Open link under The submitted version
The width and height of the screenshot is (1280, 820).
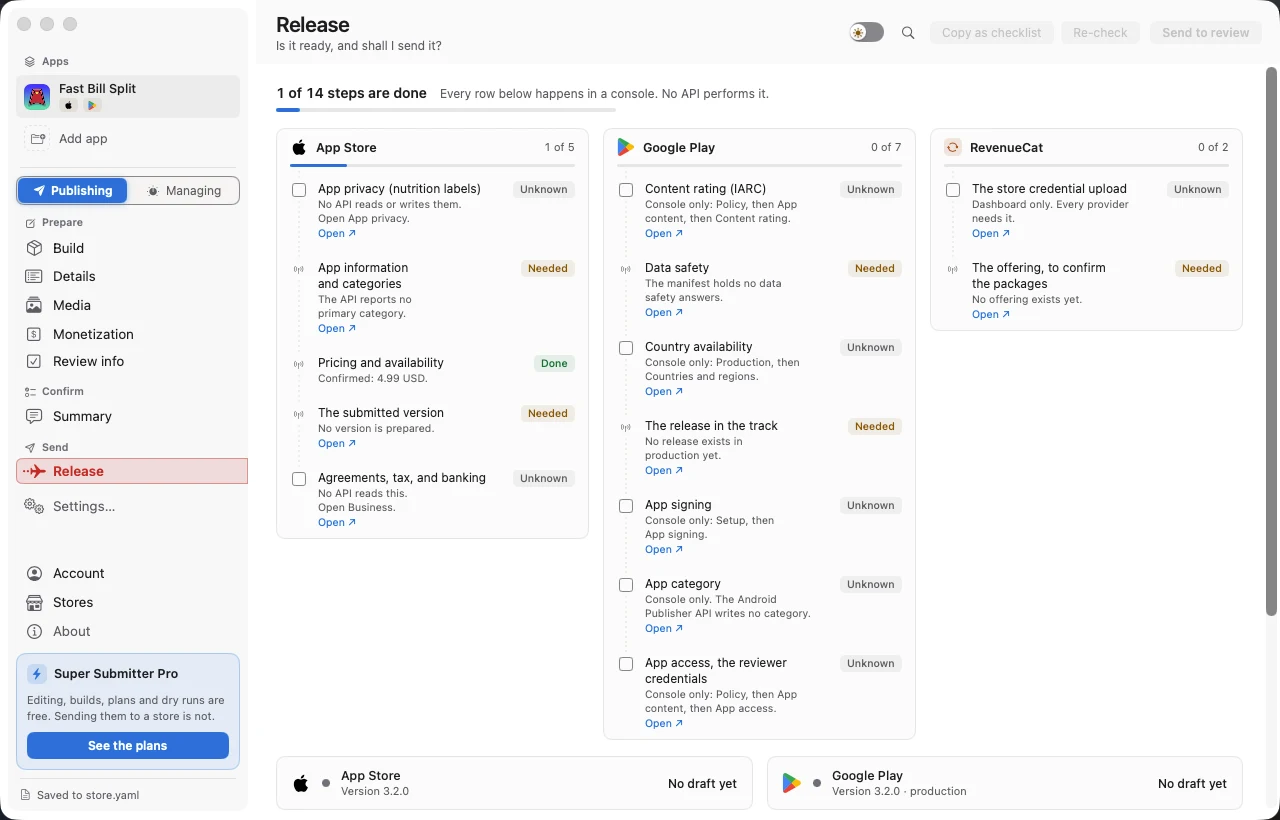(337, 444)
